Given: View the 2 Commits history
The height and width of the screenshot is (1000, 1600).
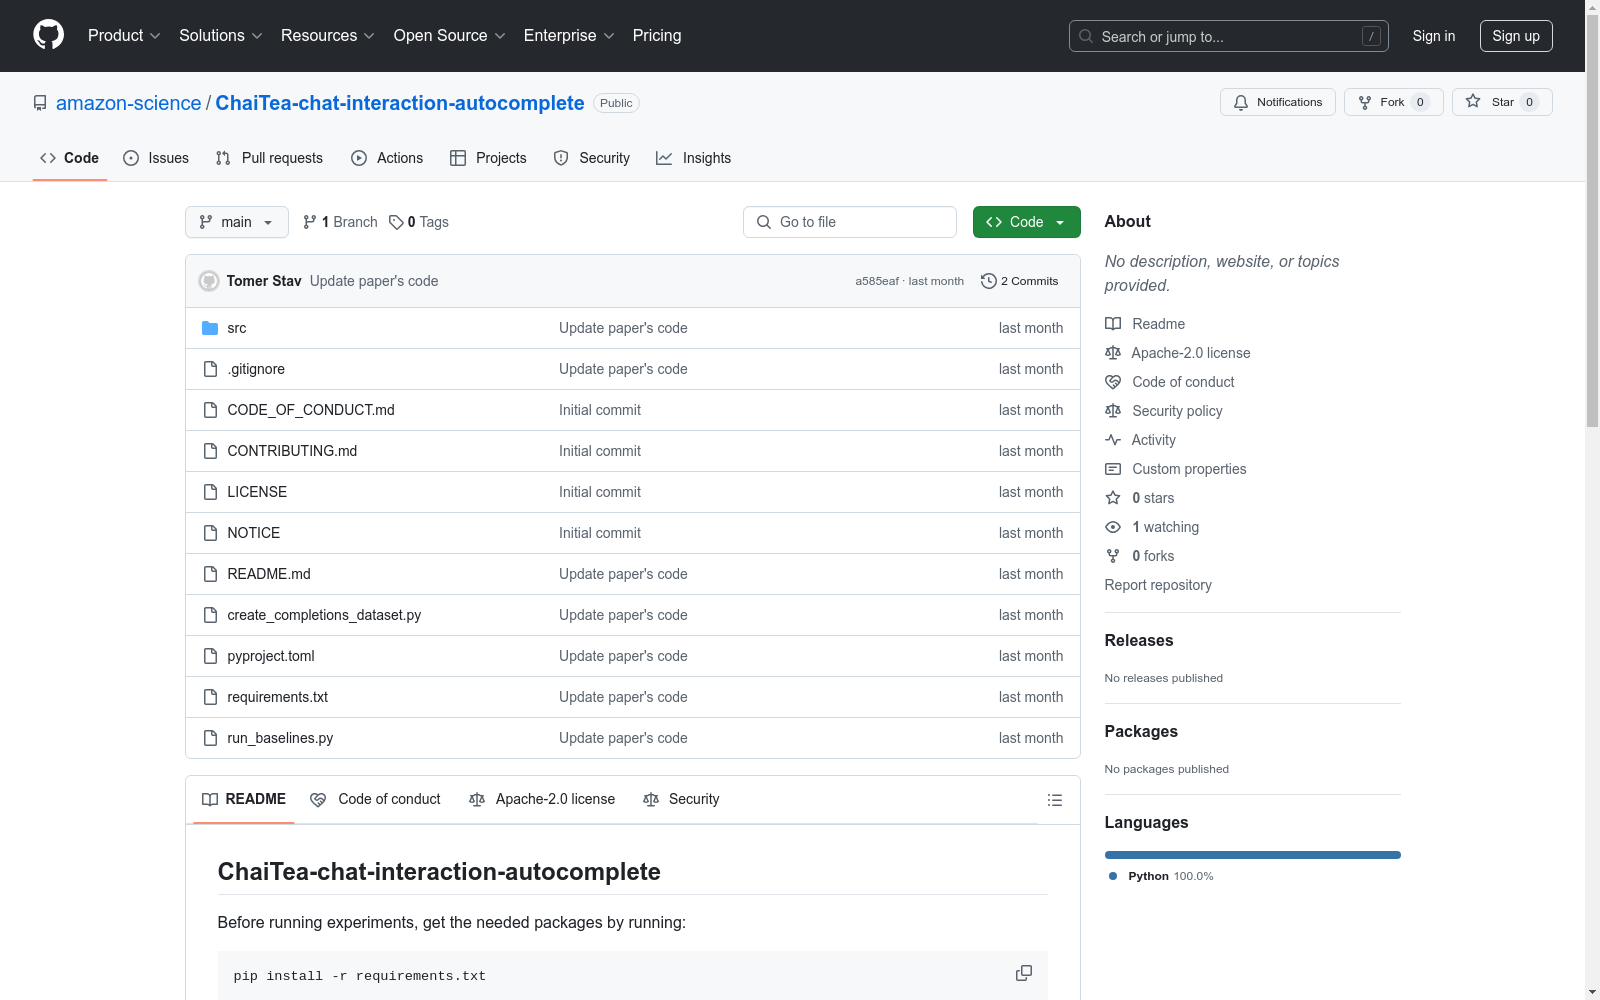Looking at the screenshot, I should (1020, 281).
